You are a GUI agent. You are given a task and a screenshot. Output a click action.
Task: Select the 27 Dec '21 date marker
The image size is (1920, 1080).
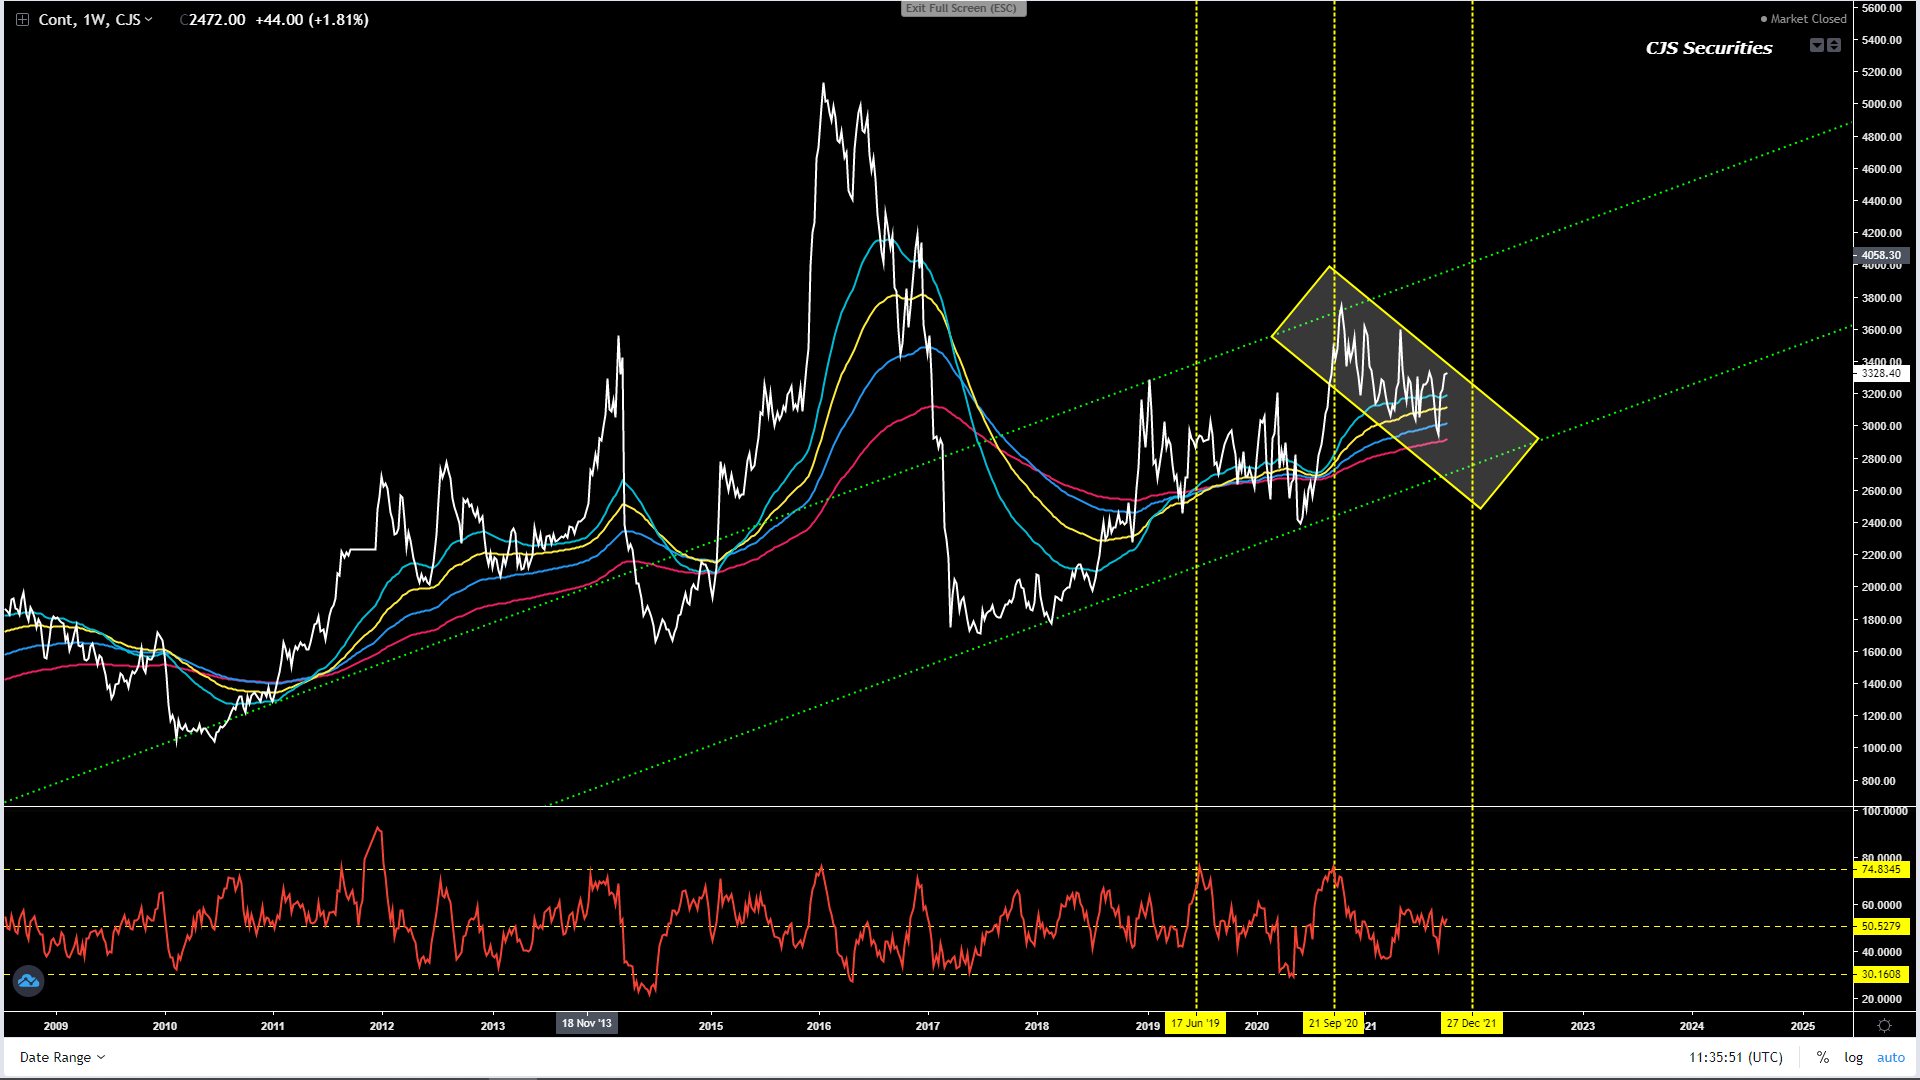pos(1471,1023)
